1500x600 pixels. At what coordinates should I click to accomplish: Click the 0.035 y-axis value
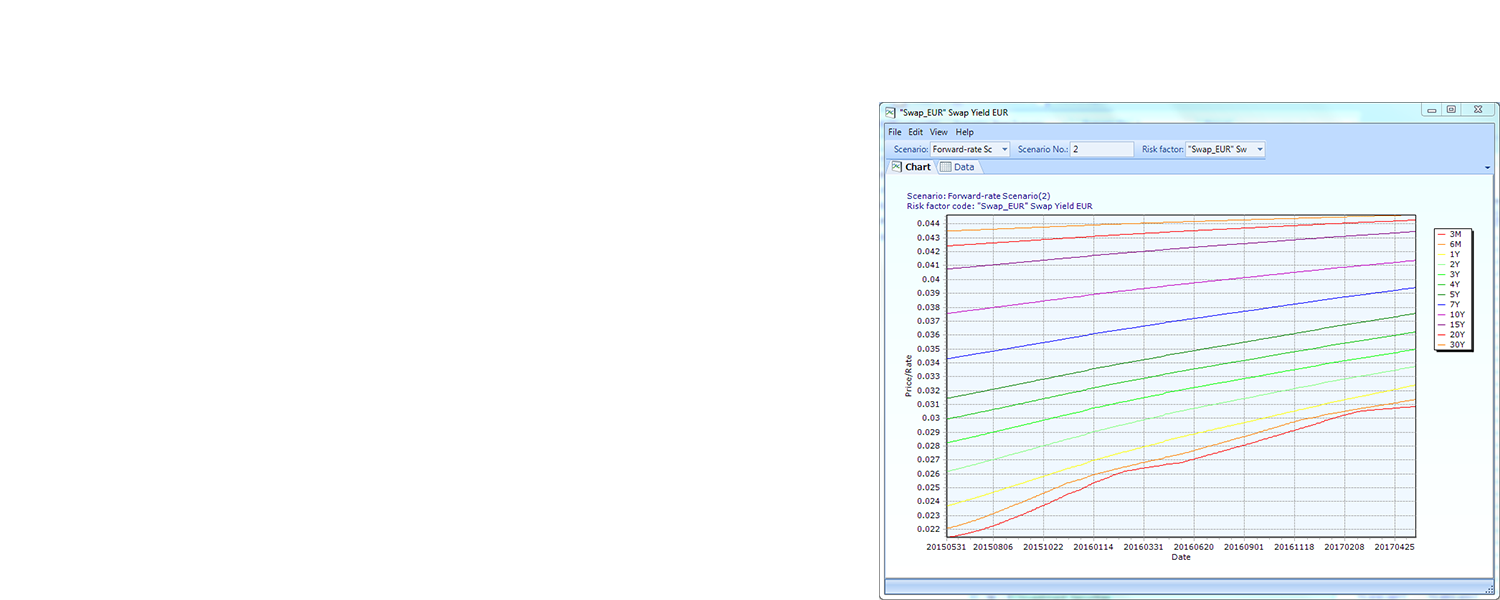click(x=927, y=349)
